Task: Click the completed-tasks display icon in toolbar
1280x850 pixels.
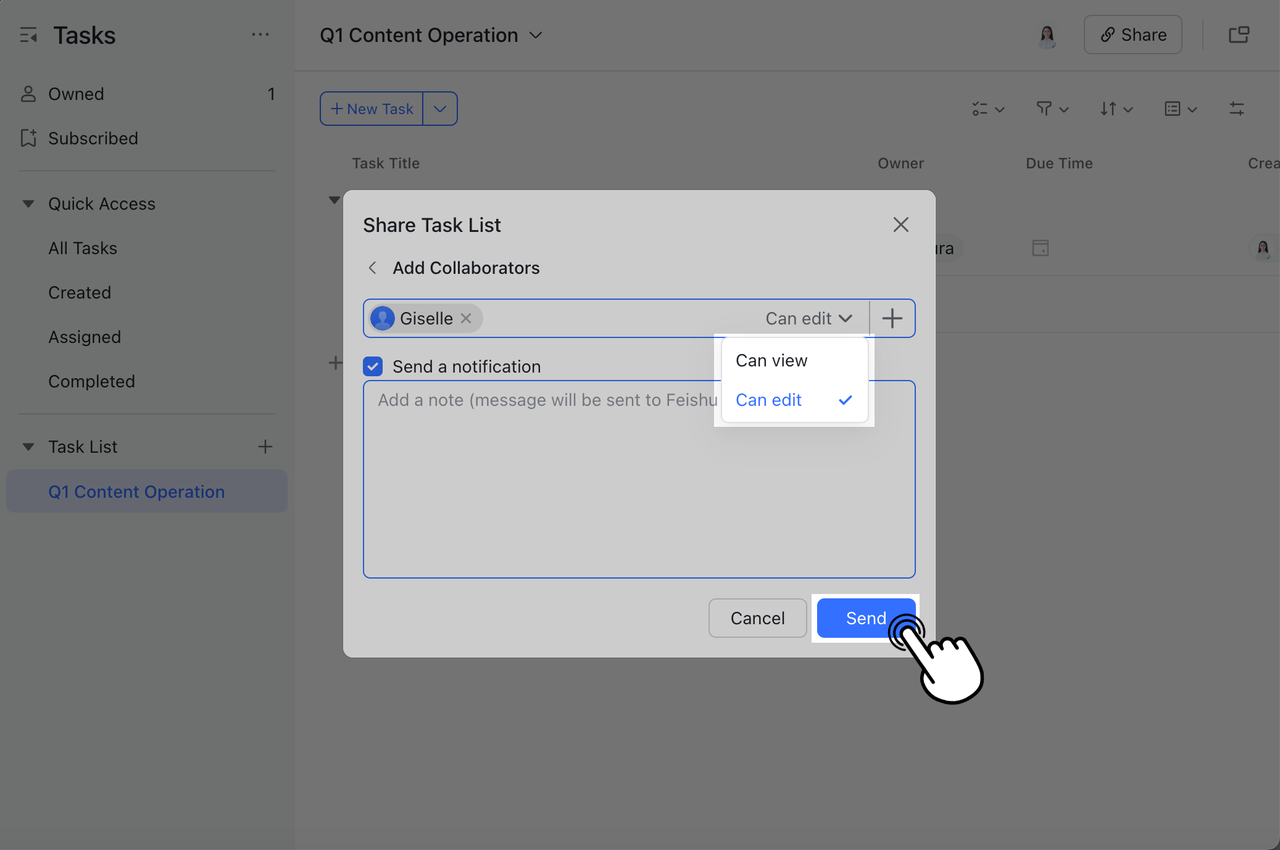Action: pyautogui.click(x=981, y=108)
